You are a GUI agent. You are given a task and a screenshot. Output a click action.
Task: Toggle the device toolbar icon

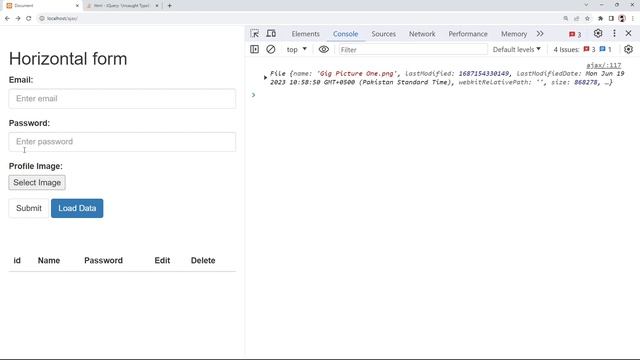coord(271,34)
